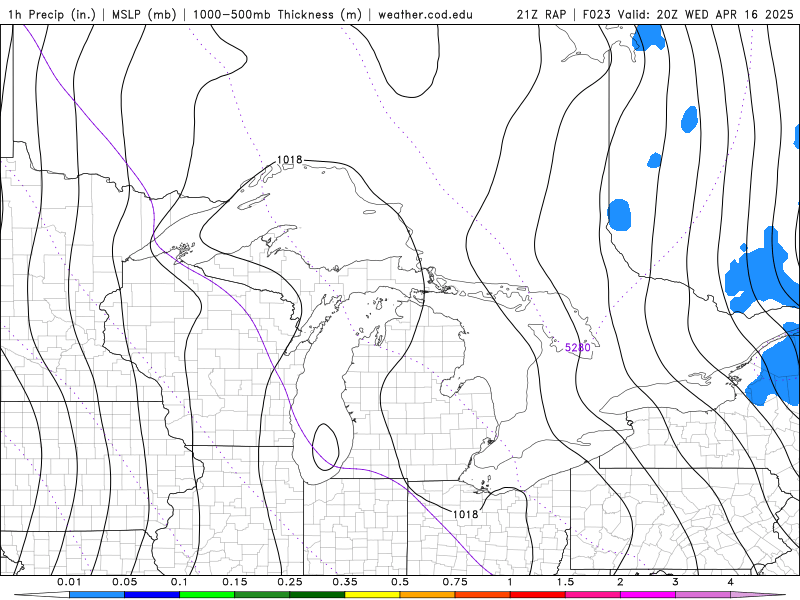
Task: Click the 1018 label north of Lake Superior
Action: coord(289,160)
